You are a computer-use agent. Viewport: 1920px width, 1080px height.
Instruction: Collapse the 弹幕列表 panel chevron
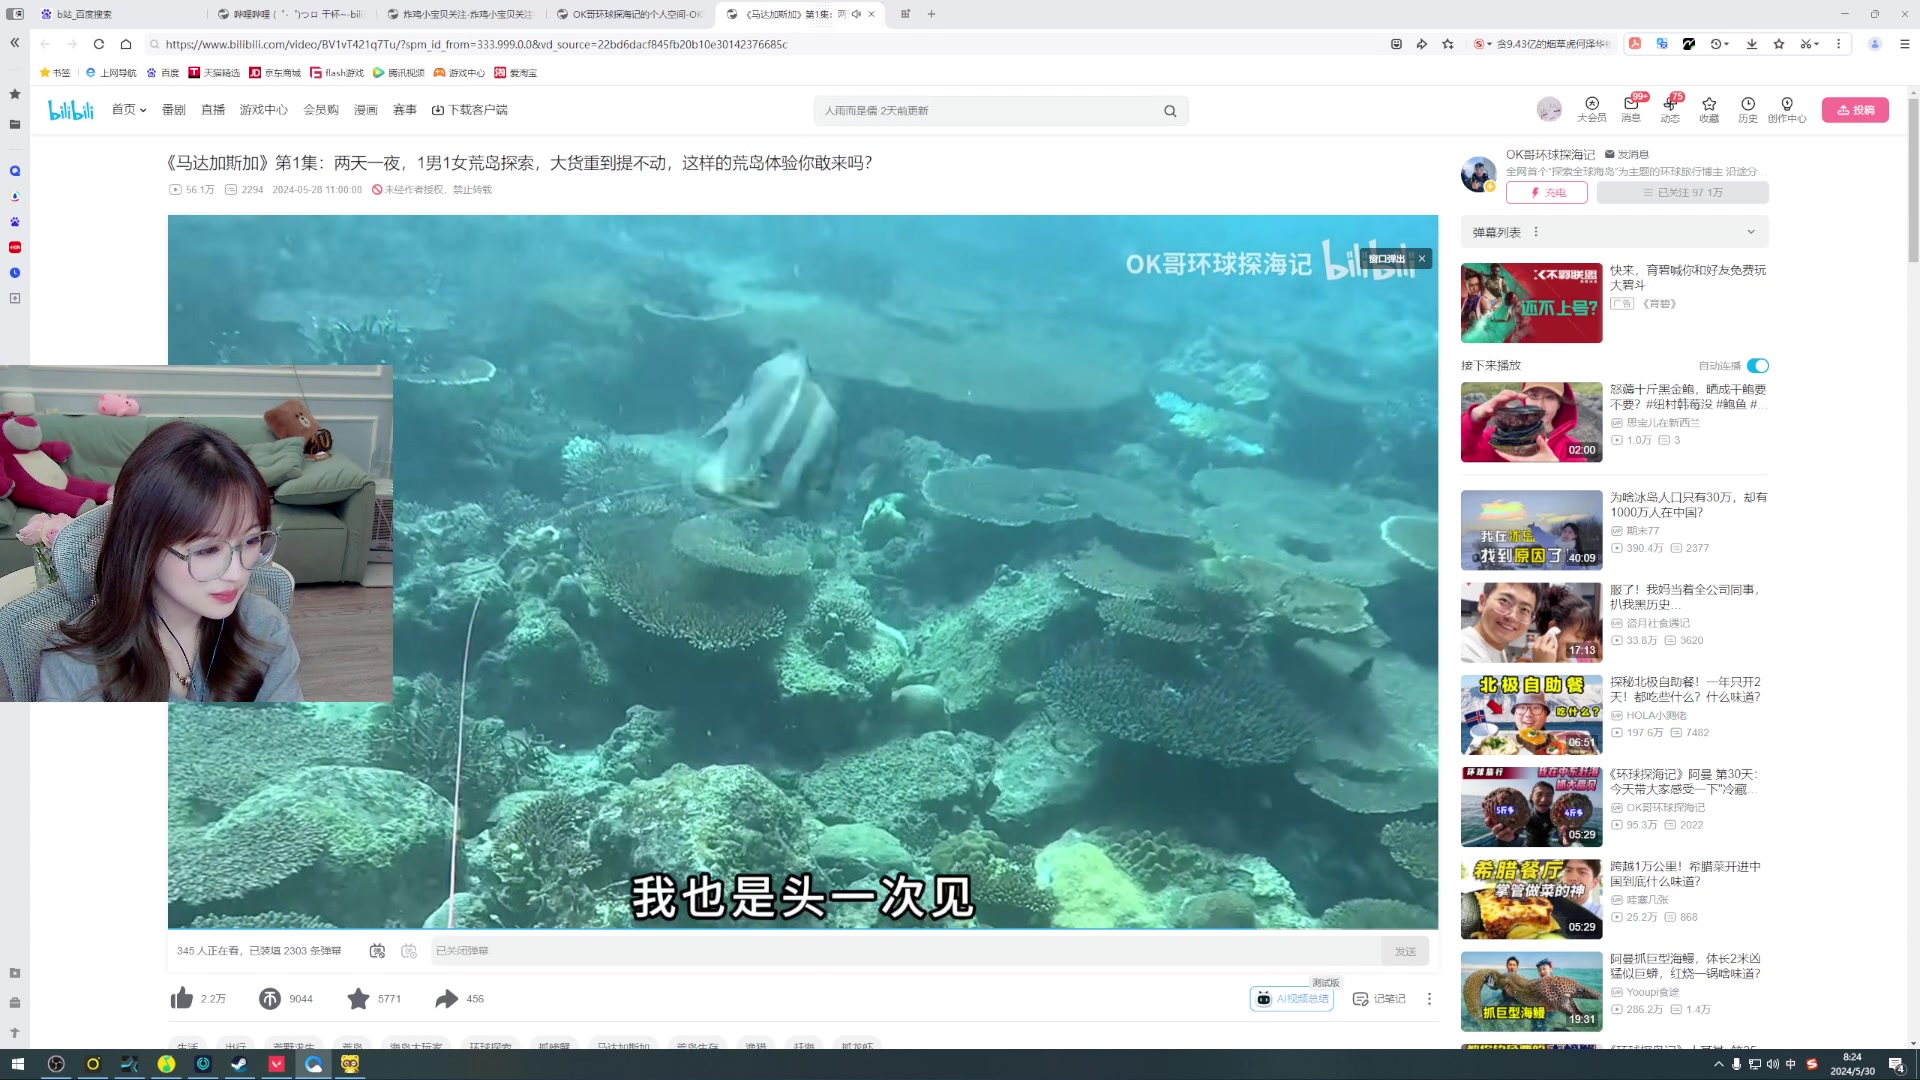(1750, 231)
